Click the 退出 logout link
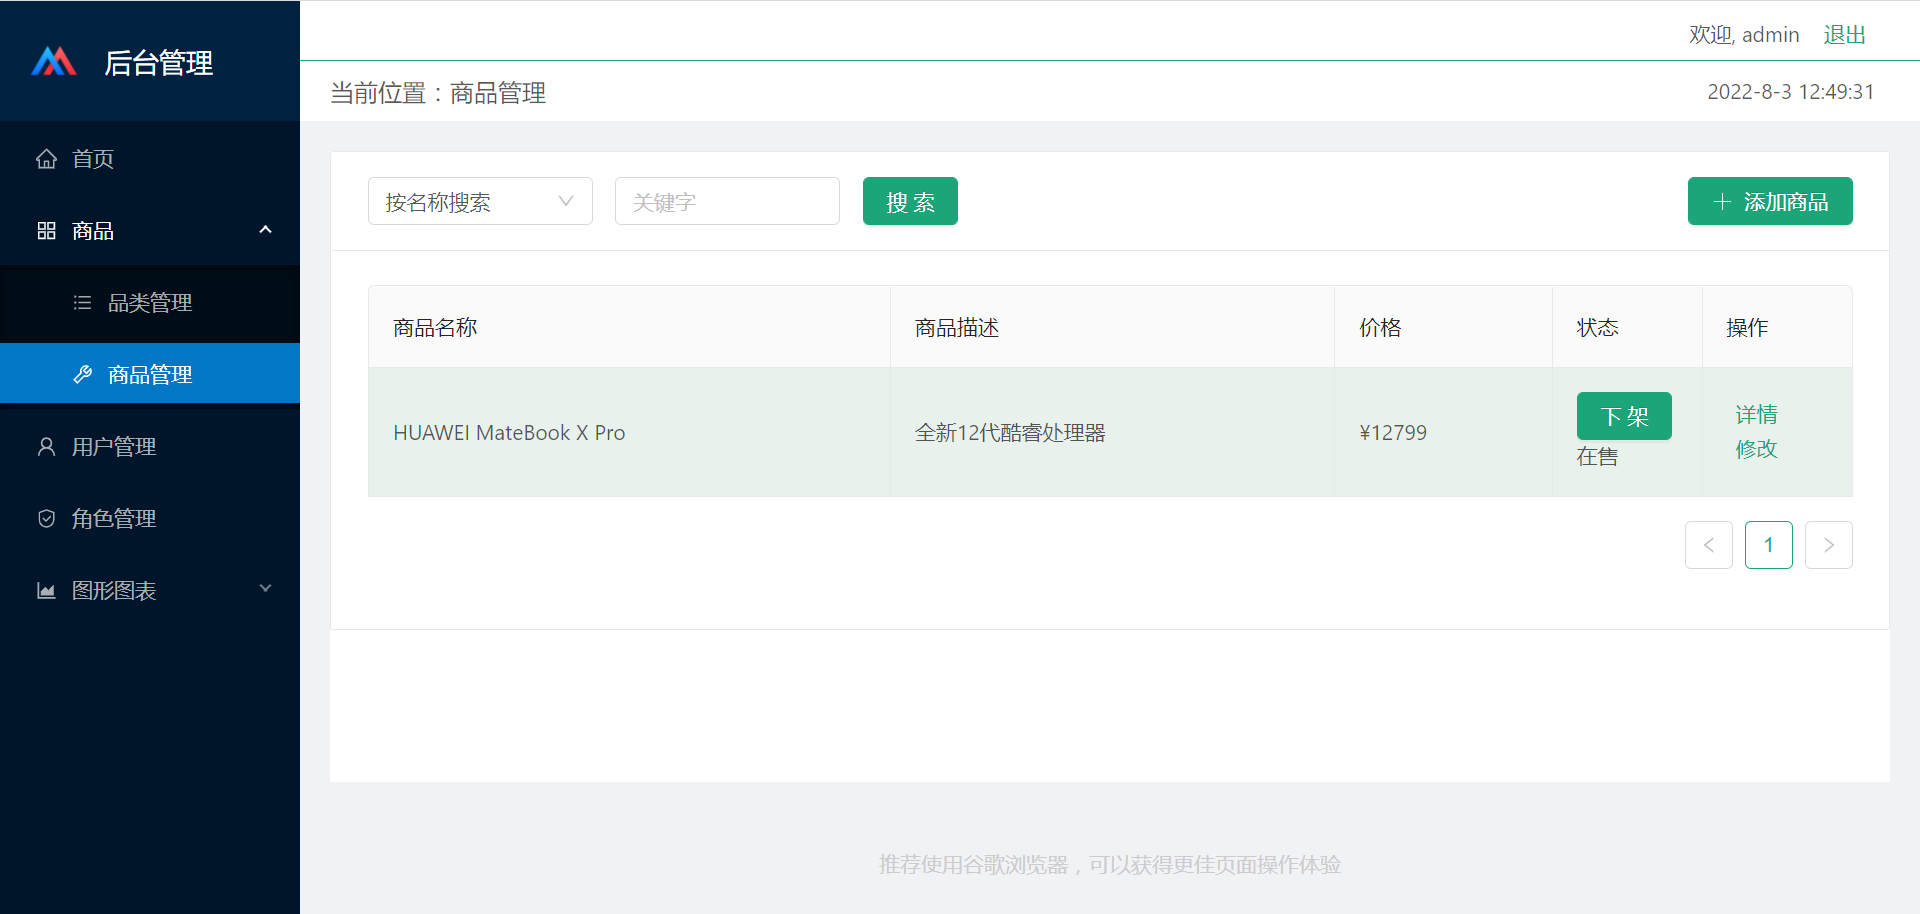Viewport: 1920px width, 914px height. pyautogui.click(x=1844, y=35)
